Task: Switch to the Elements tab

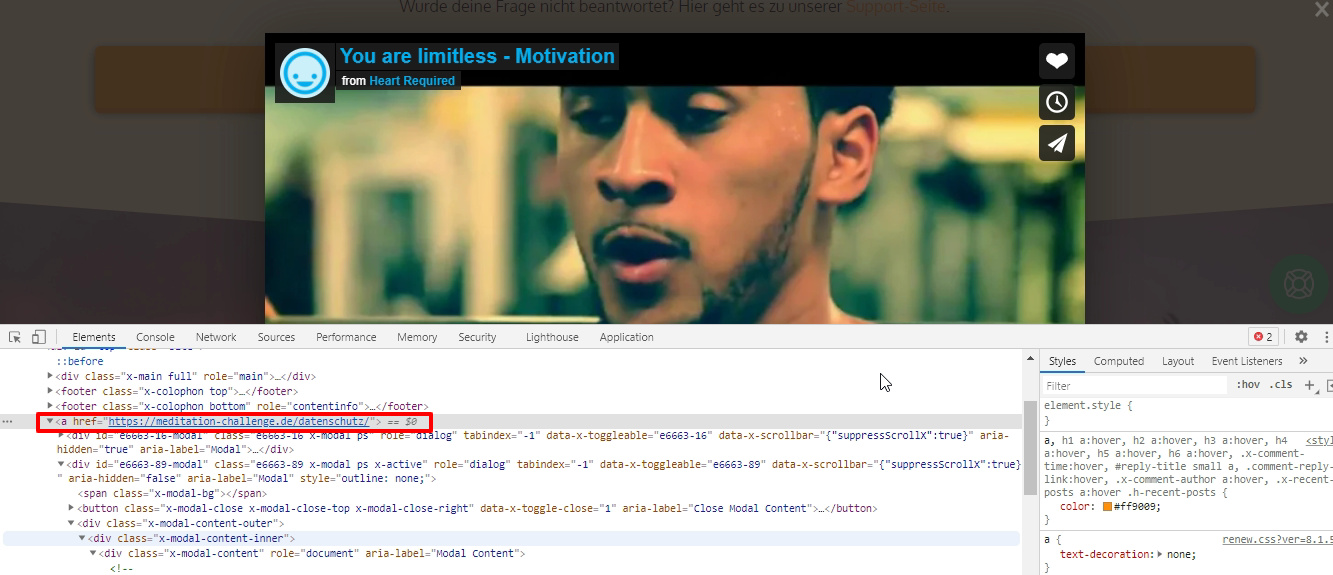Action: coord(94,337)
